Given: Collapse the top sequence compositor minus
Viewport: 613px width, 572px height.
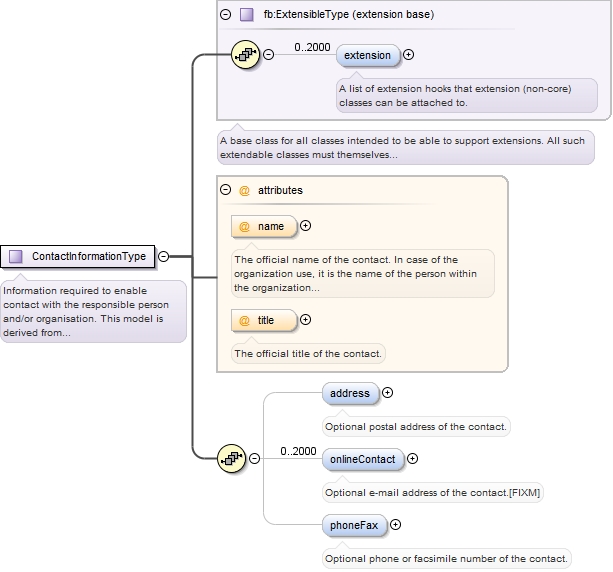Looking at the screenshot, I should 268,54.
